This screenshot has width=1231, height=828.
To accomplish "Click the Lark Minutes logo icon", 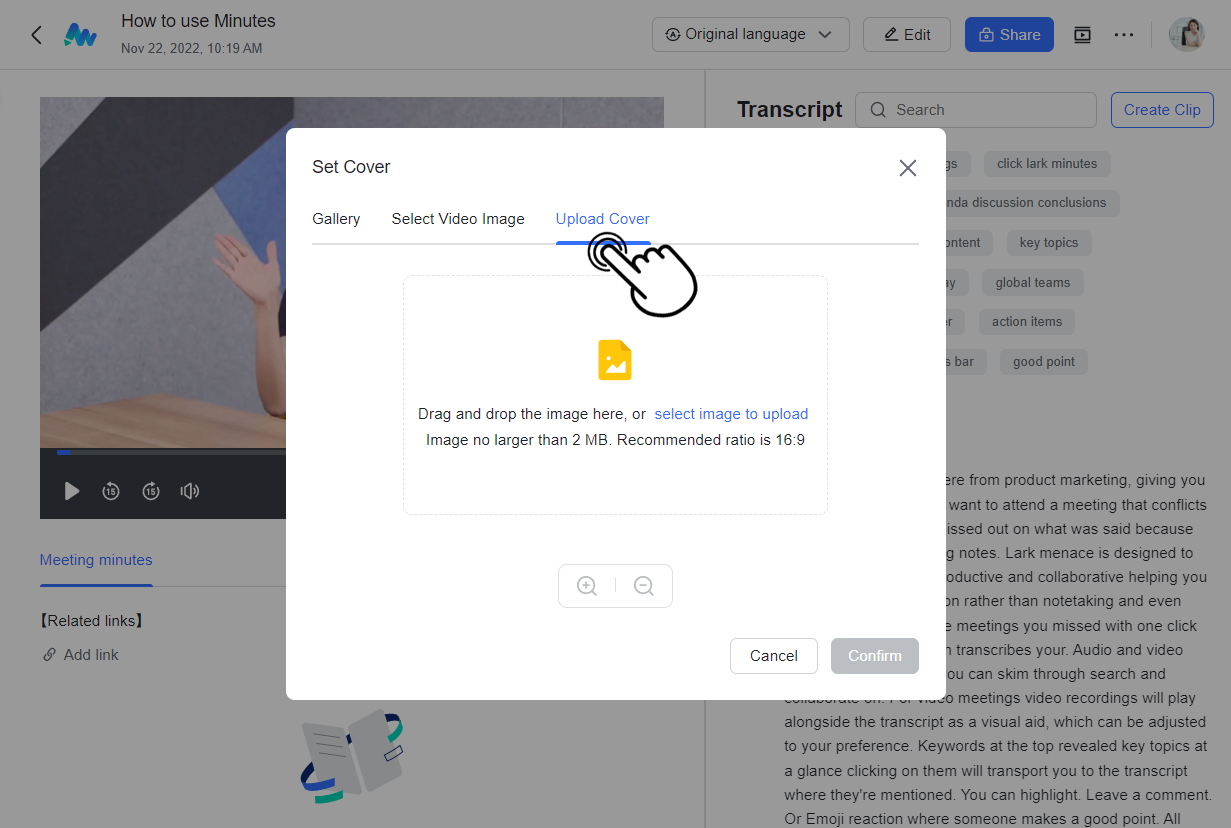I will [80, 35].
